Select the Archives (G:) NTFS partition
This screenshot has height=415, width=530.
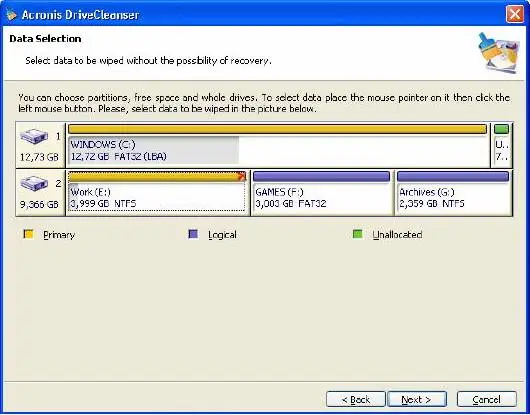point(453,193)
